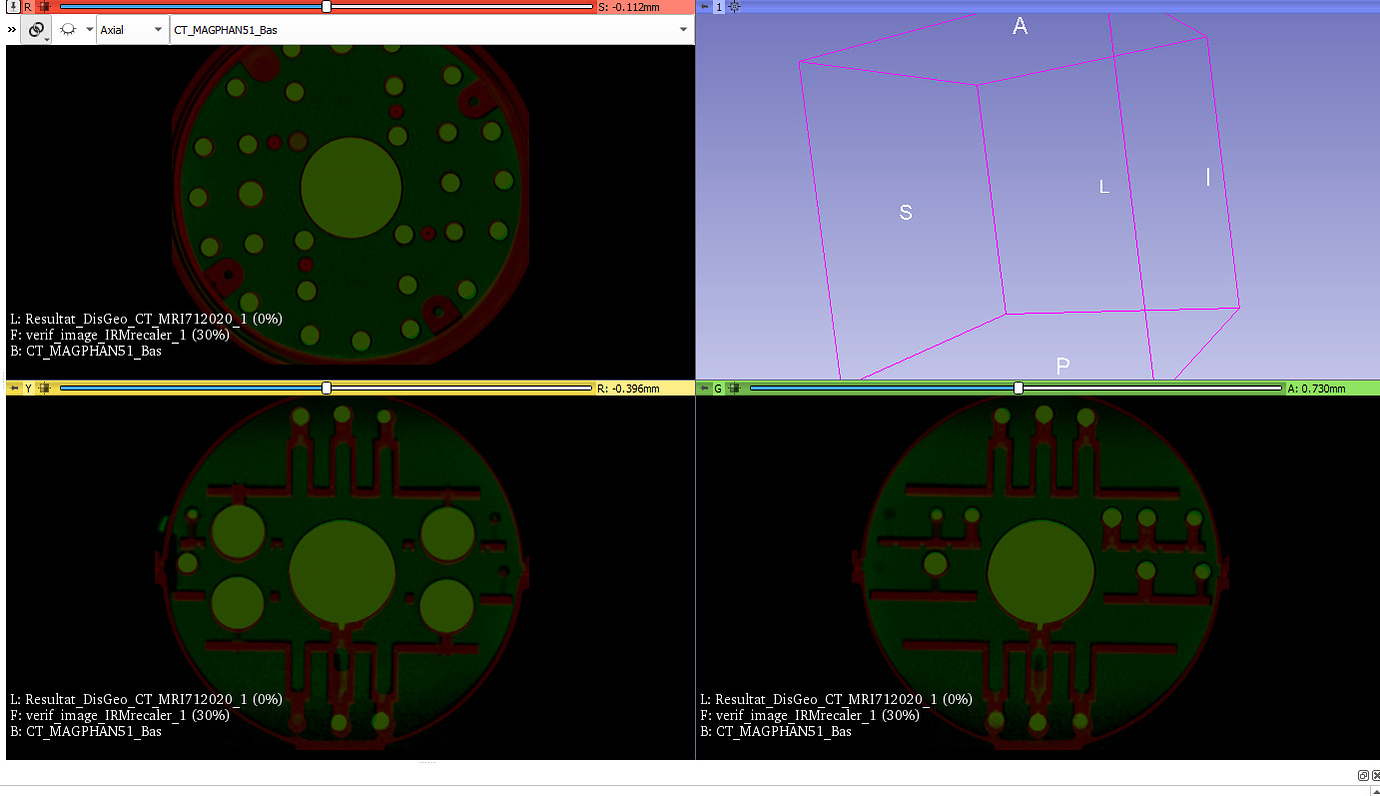
Task: Click the 1 label in the 3D view bar
Action: (x=717, y=6)
